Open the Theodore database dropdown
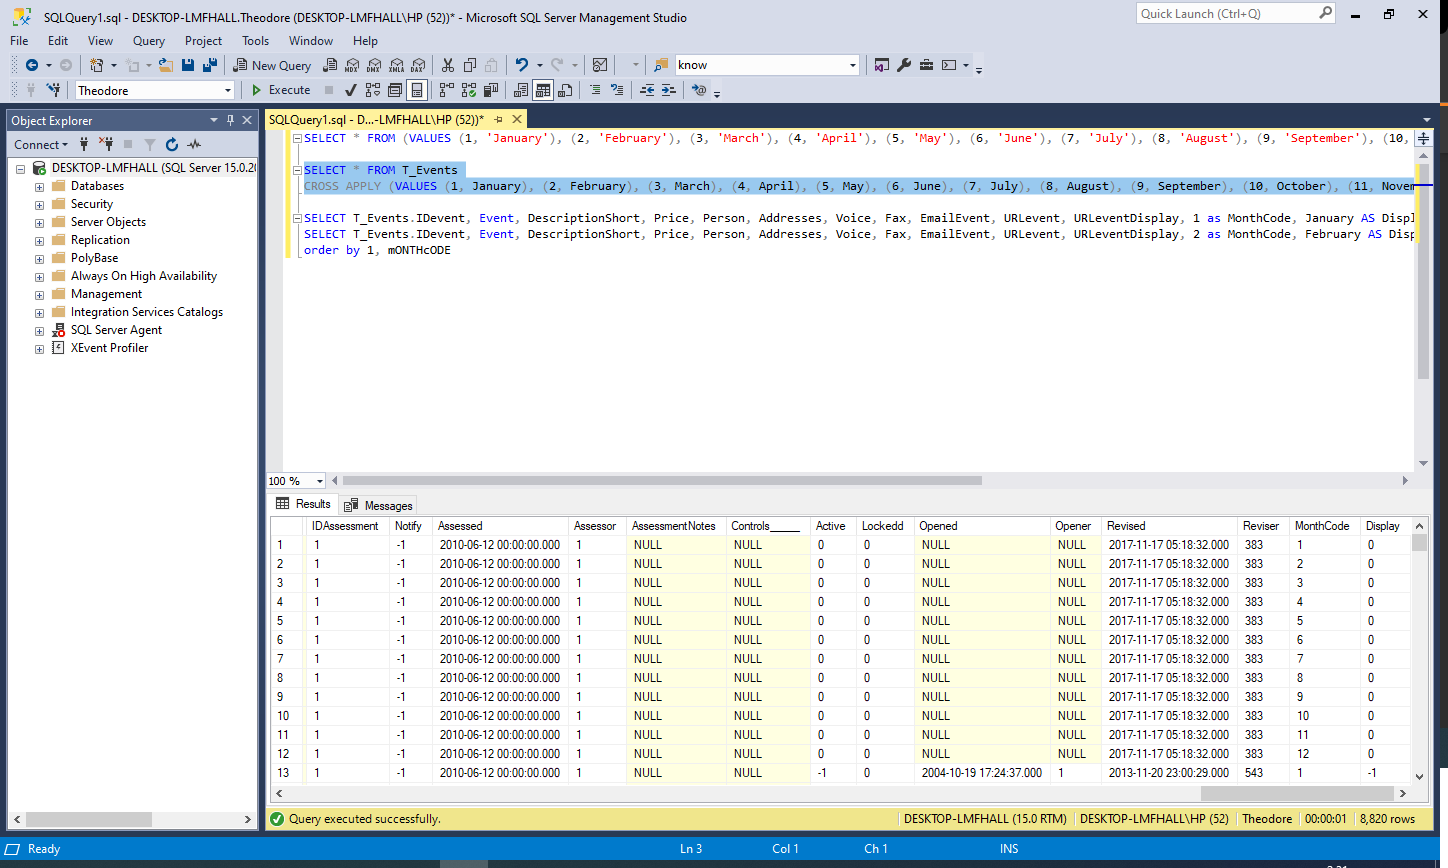1448x868 pixels. (228, 91)
